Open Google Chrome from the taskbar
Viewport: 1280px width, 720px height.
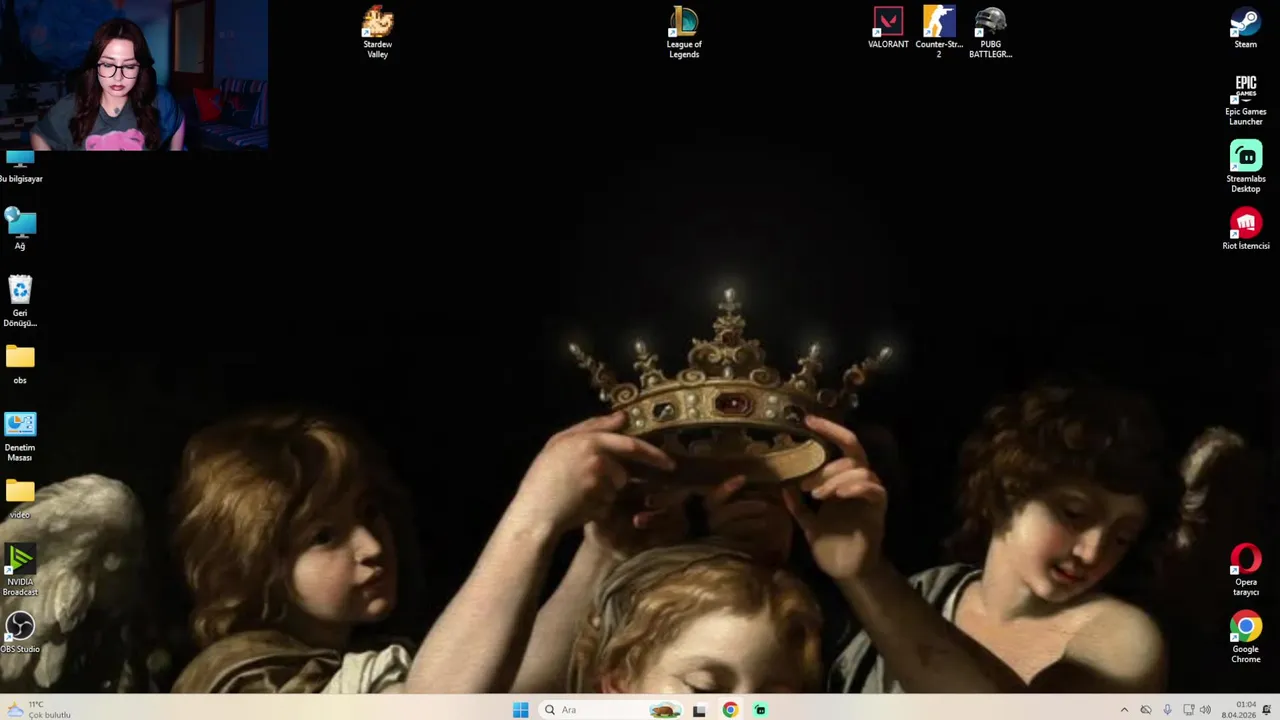[x=730, y=710]
